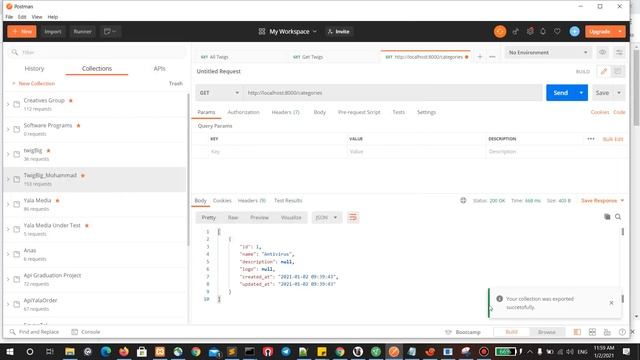Screen dimensions: 640x360
Task: Open the comments icon next to pencil
Action: [x=618, y=71]
